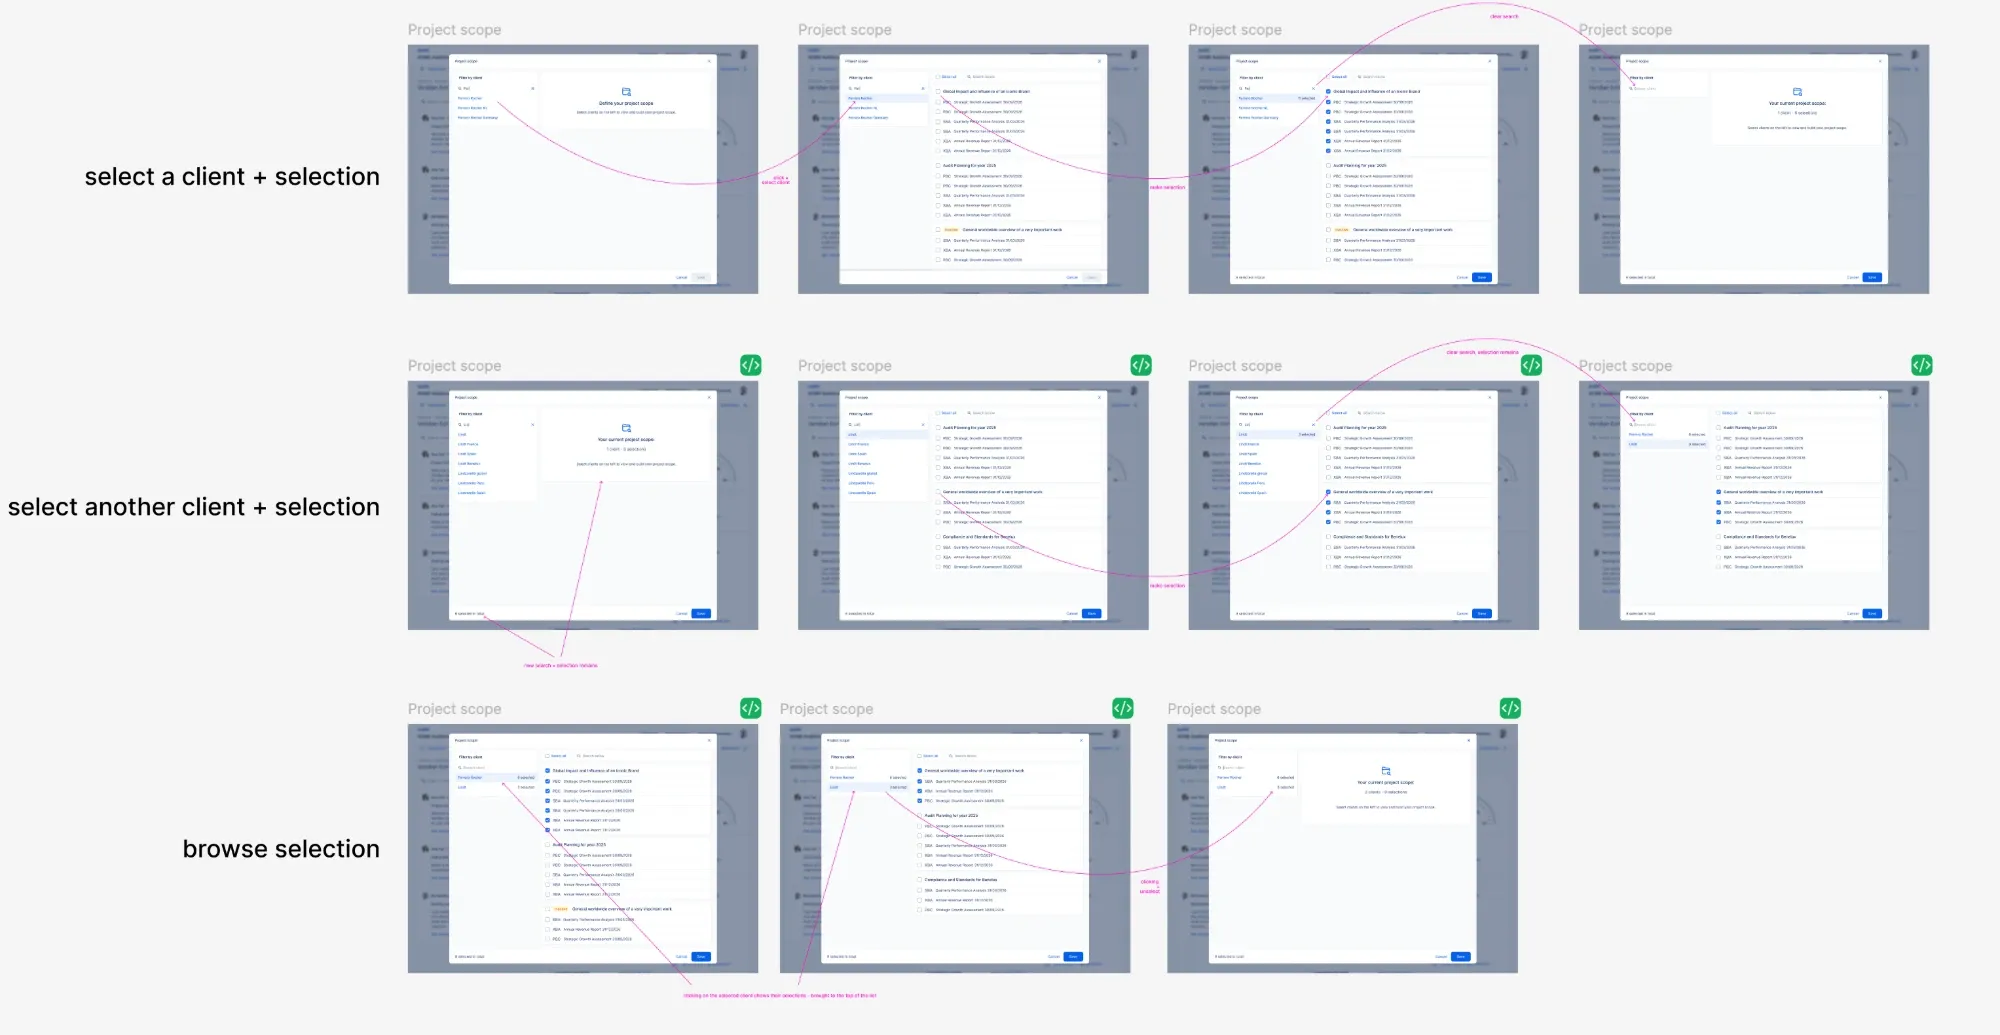Clear the client search field in the first frame of the 'select a client' row
Viewport: 2000px width, 1035px height.
[533, 89]
